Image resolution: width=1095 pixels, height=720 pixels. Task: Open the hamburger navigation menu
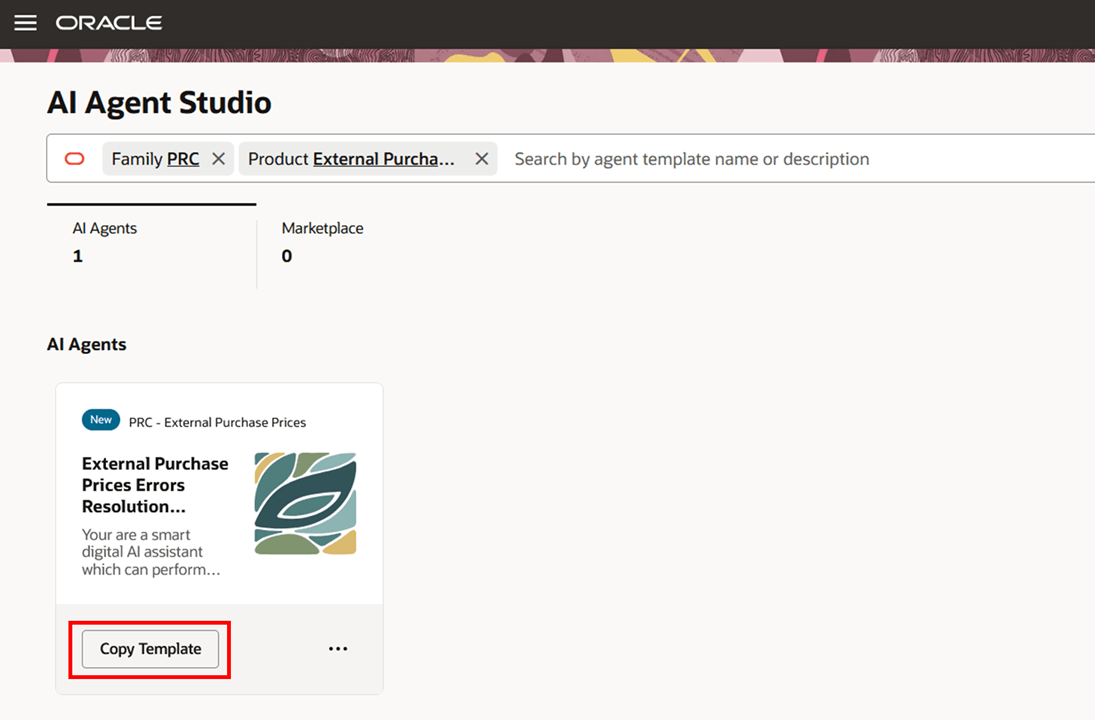click(x=26, y=23)
